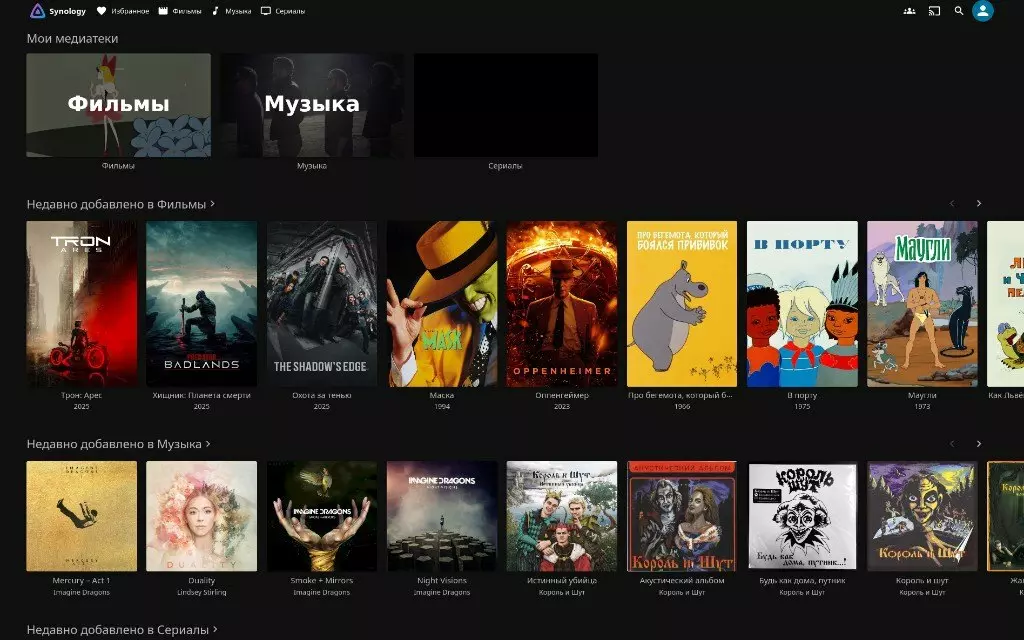Show previous movies with left arrow
Viewport: 1024px width, 640px height.
click(x=952, y=204)
